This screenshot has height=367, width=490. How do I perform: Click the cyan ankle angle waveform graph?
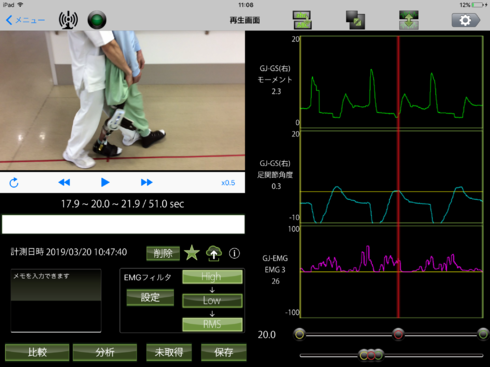pos(391,177)
